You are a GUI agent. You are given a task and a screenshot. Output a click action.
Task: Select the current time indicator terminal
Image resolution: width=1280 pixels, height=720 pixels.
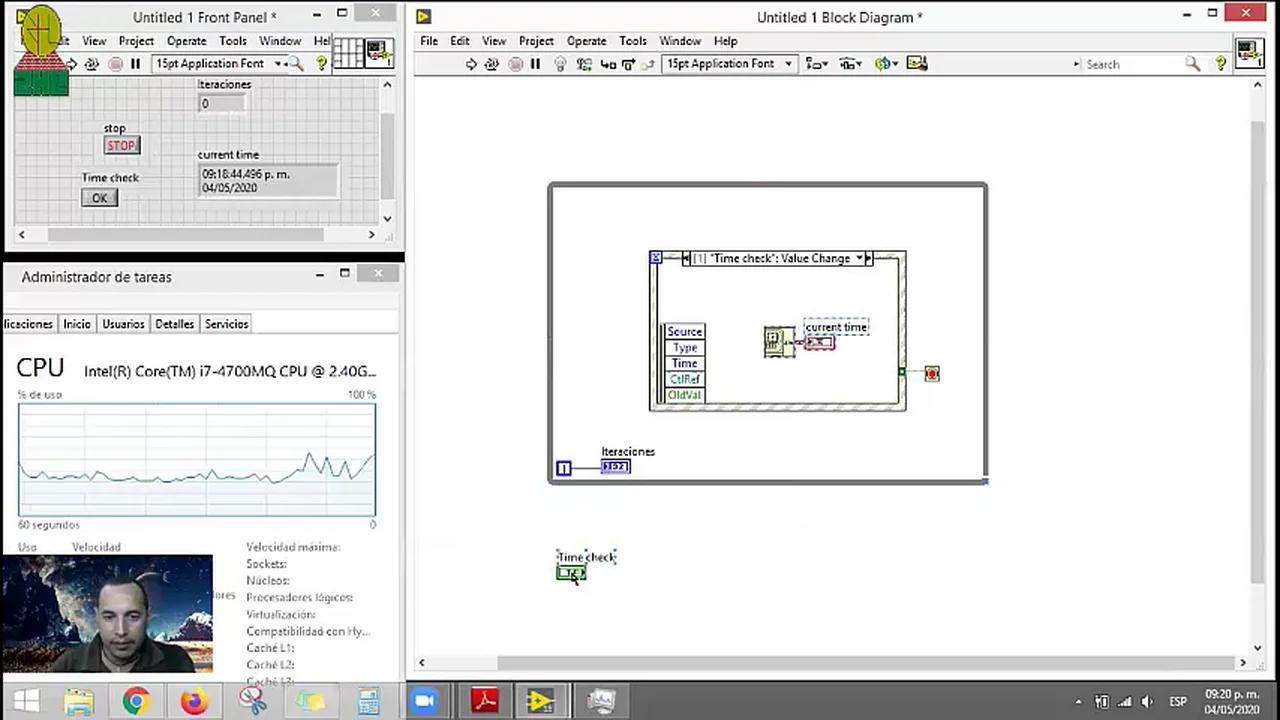[x=819, y=342]
